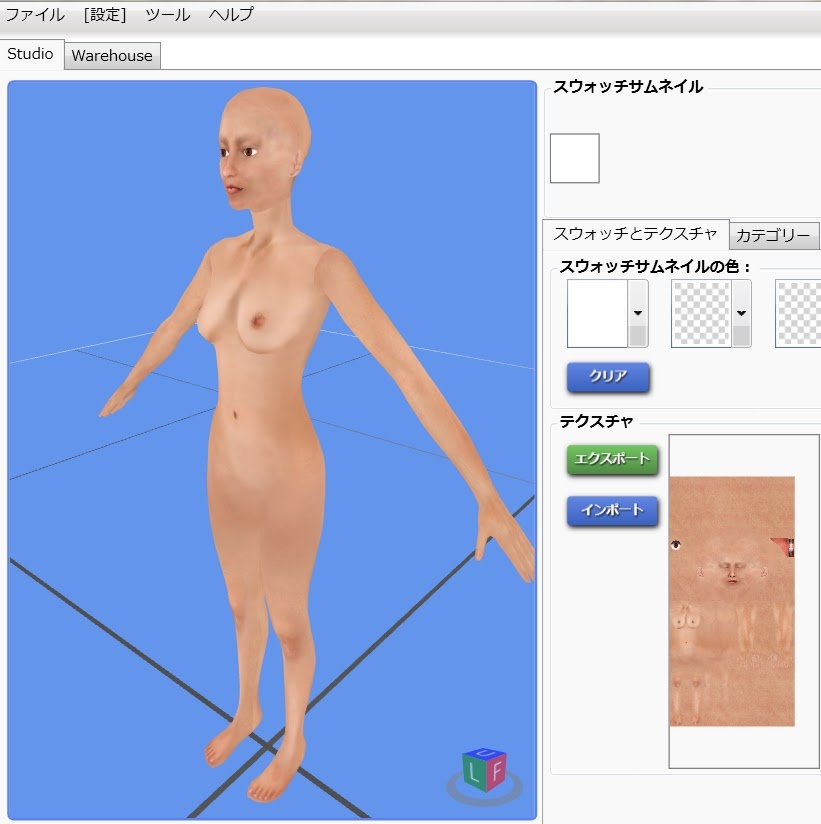Switch to the カテゴリー tab

[x=773, y=236]
